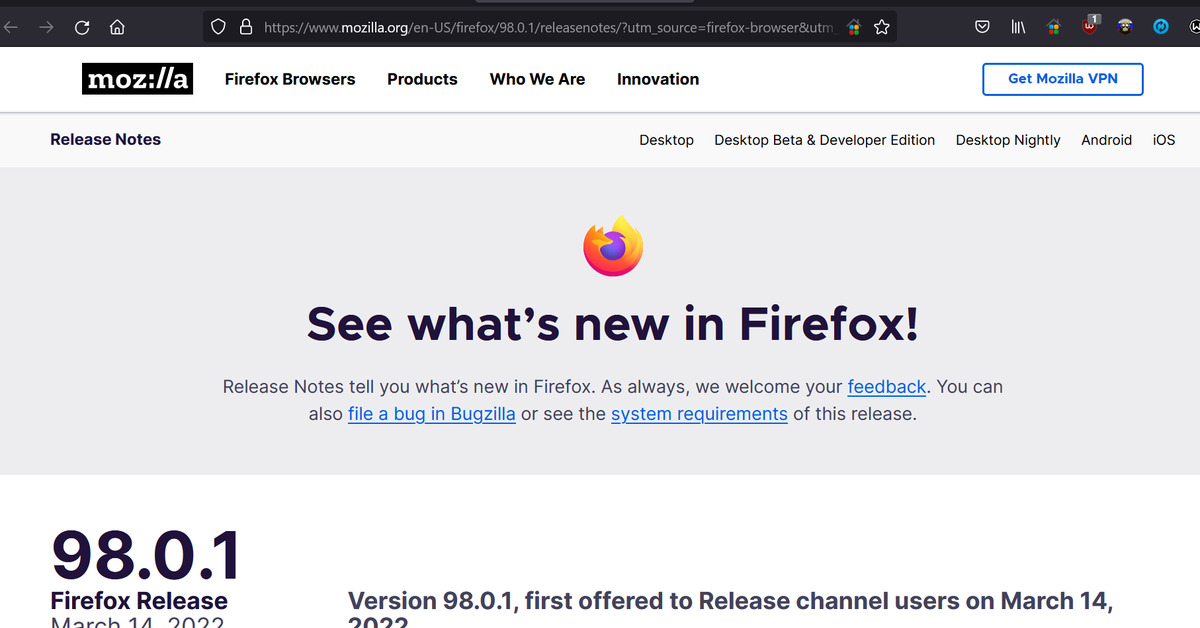Open the Products menu

[x=422, y=79]
